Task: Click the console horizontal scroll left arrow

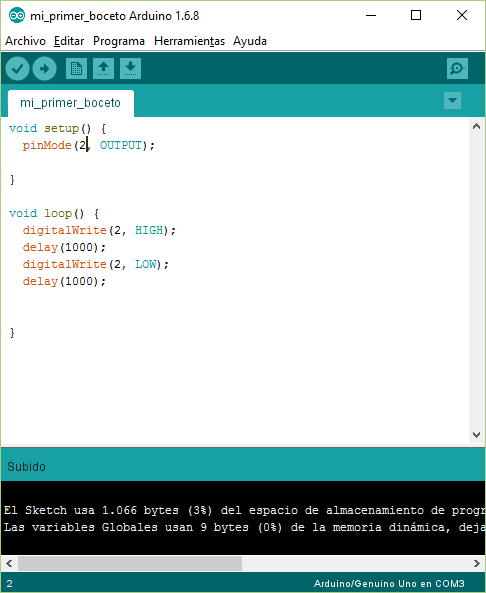Action: pyautogui.click(x=9, y=564)
